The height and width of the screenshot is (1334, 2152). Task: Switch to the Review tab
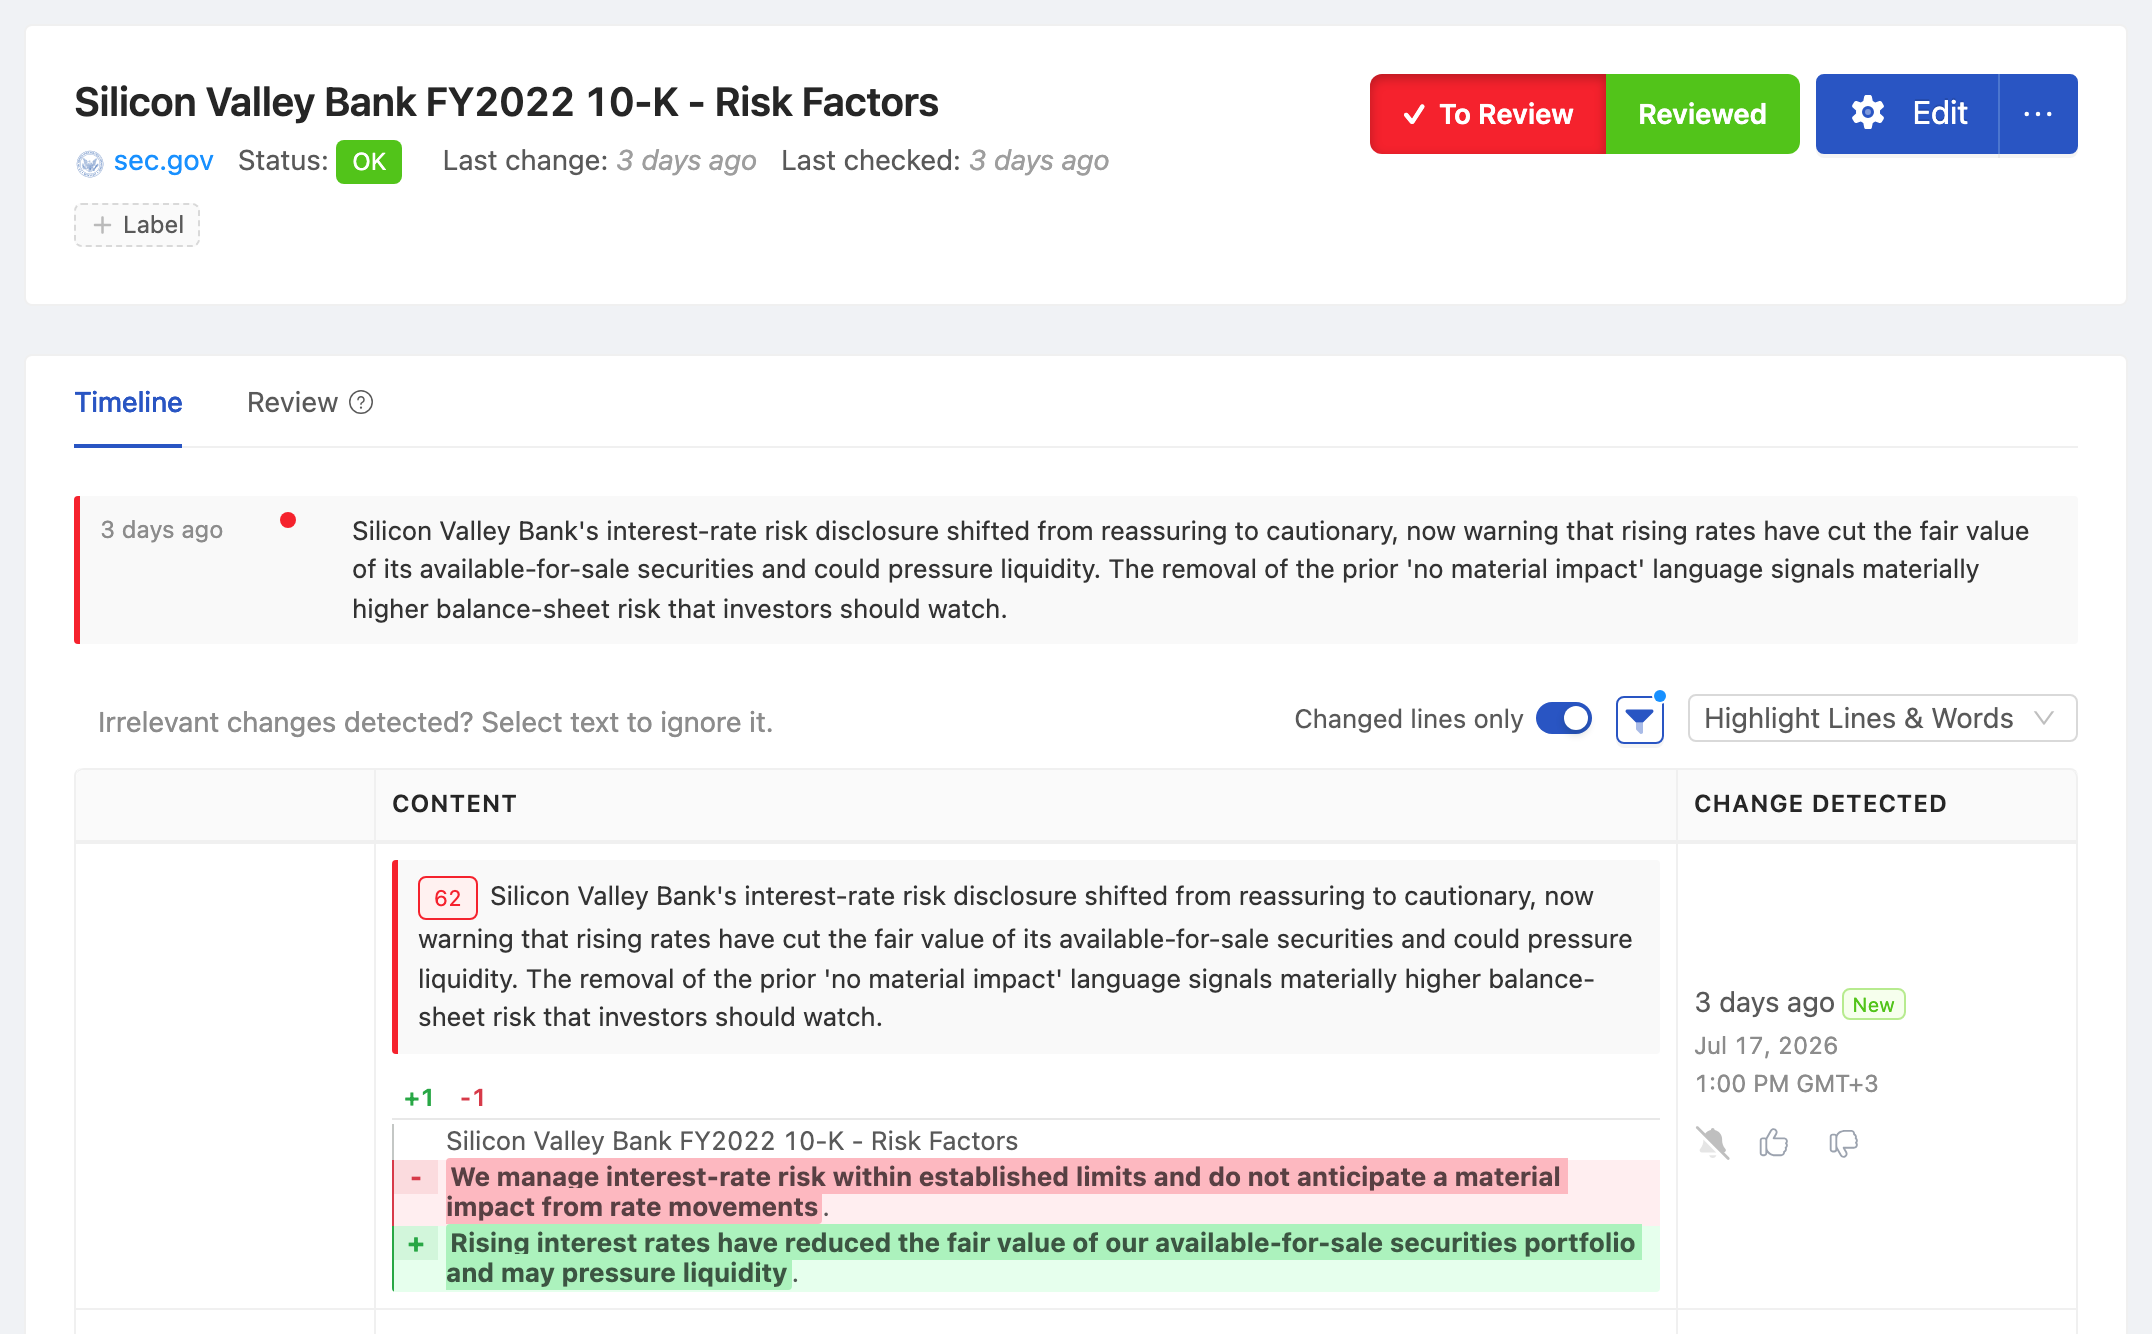(x=292, y=402)
